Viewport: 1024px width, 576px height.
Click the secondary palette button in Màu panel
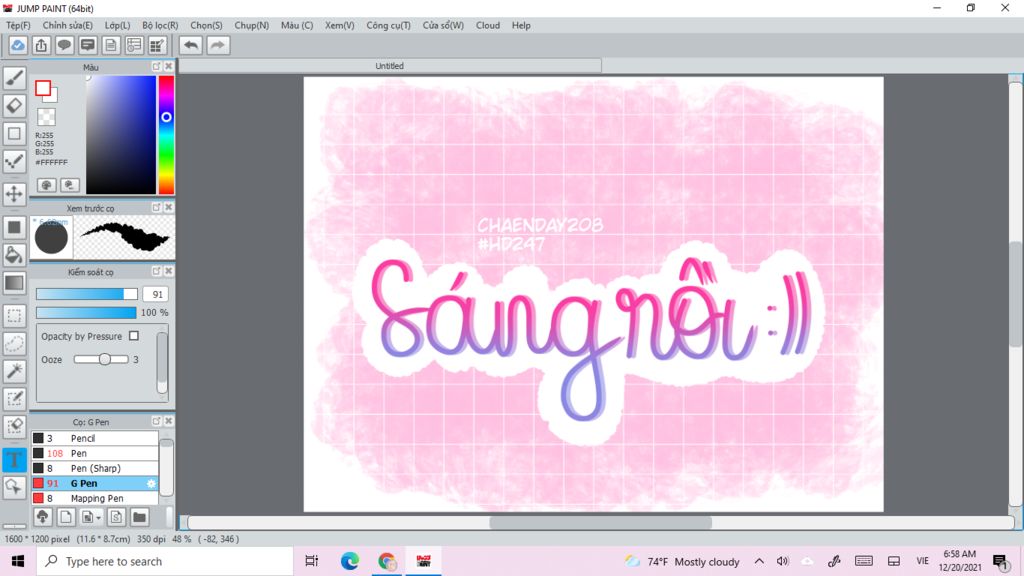(x=70, y=185)
